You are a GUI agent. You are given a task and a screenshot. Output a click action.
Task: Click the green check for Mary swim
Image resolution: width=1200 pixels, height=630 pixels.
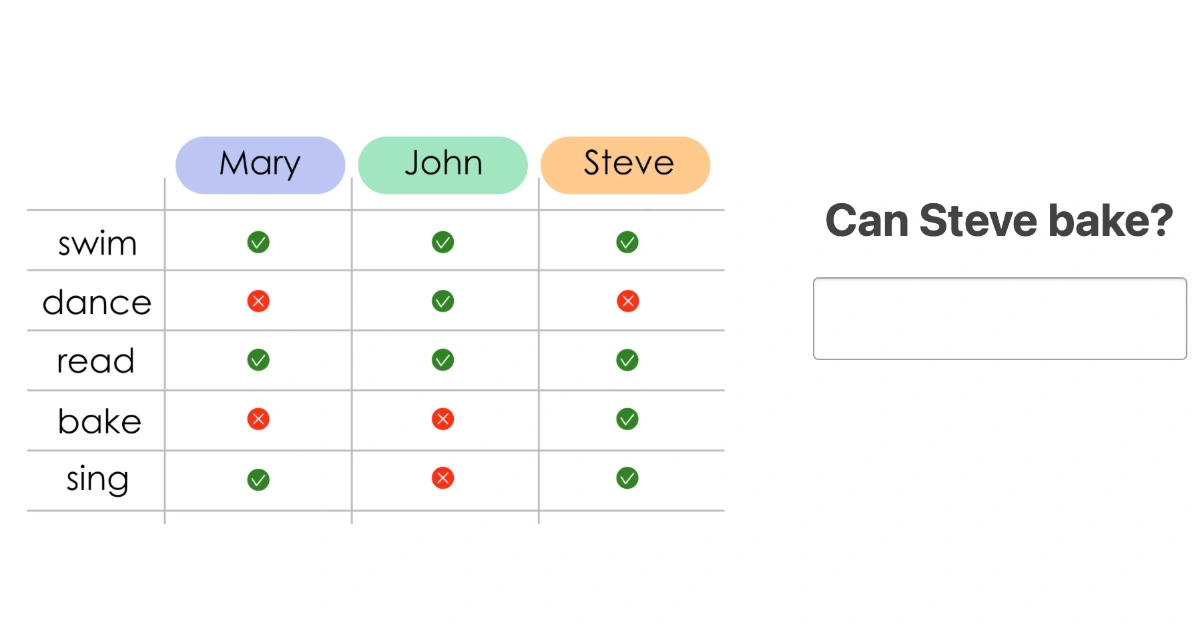(x=258, y=242)
